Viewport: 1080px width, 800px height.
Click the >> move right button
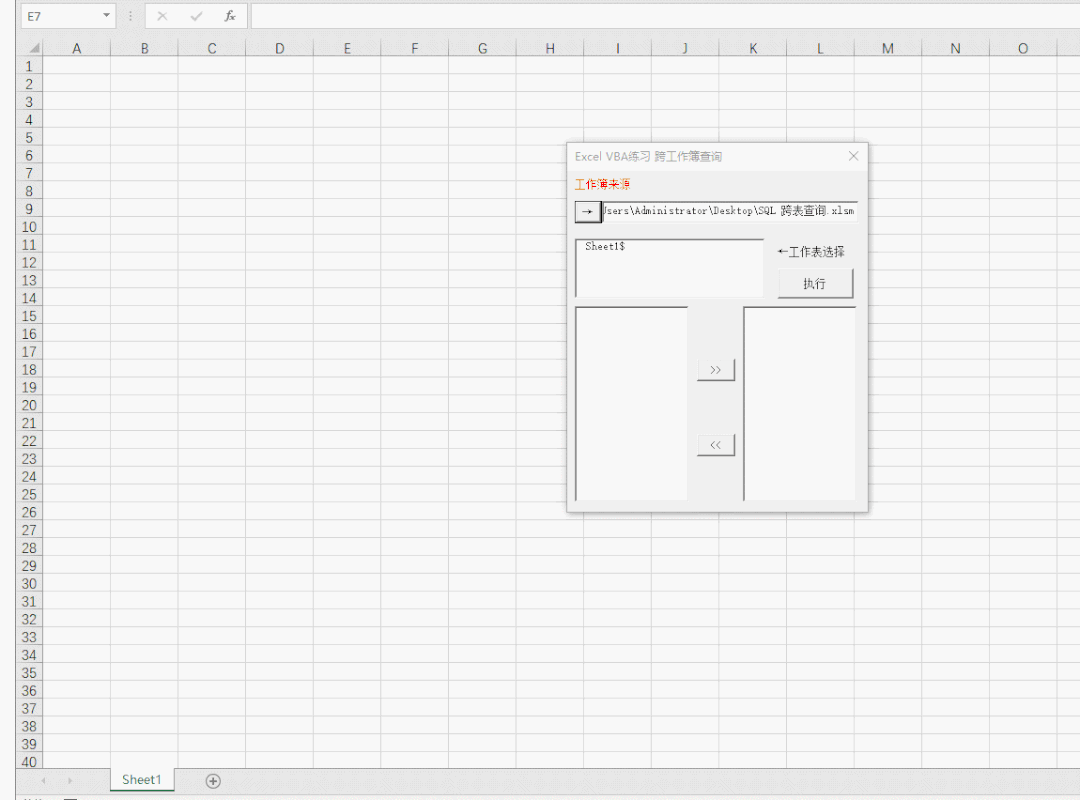(716, 370)
